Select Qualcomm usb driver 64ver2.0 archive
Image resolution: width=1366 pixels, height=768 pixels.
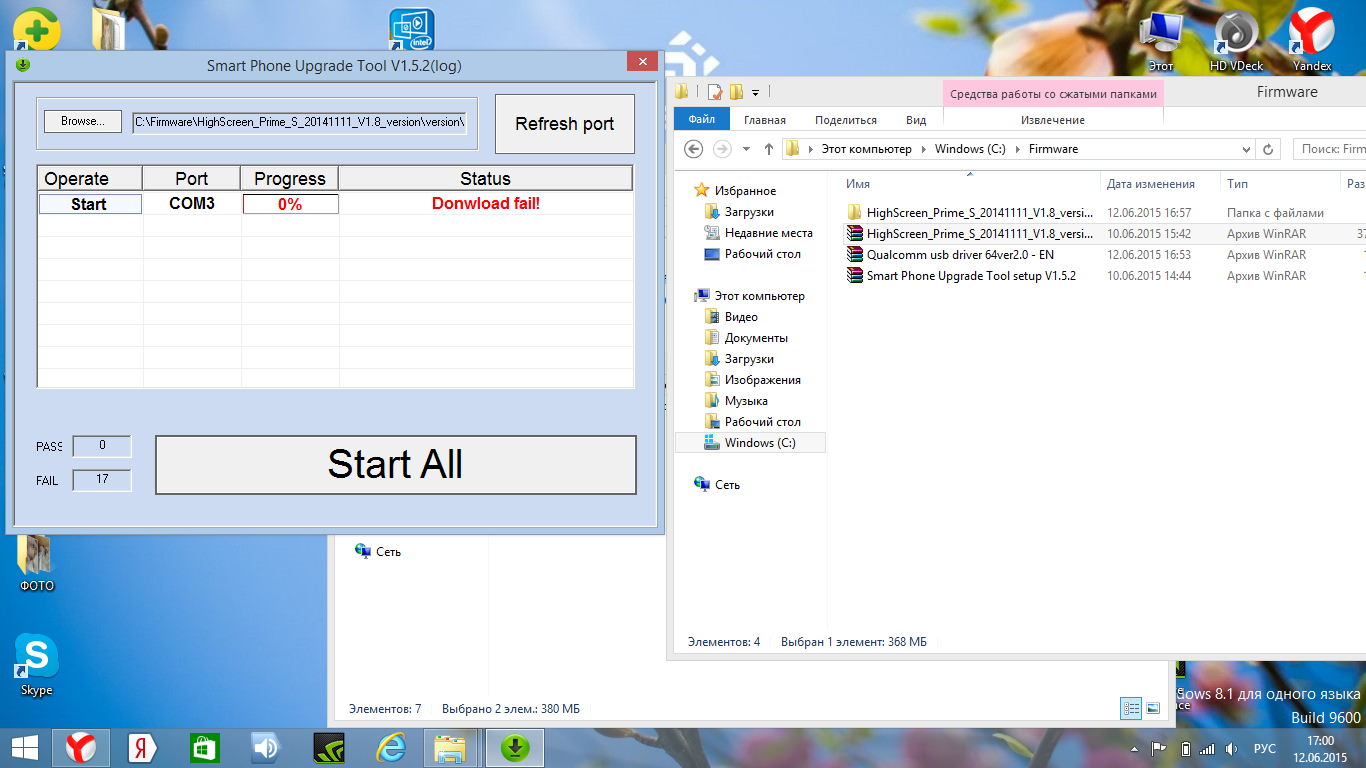(x=959, y=255)
